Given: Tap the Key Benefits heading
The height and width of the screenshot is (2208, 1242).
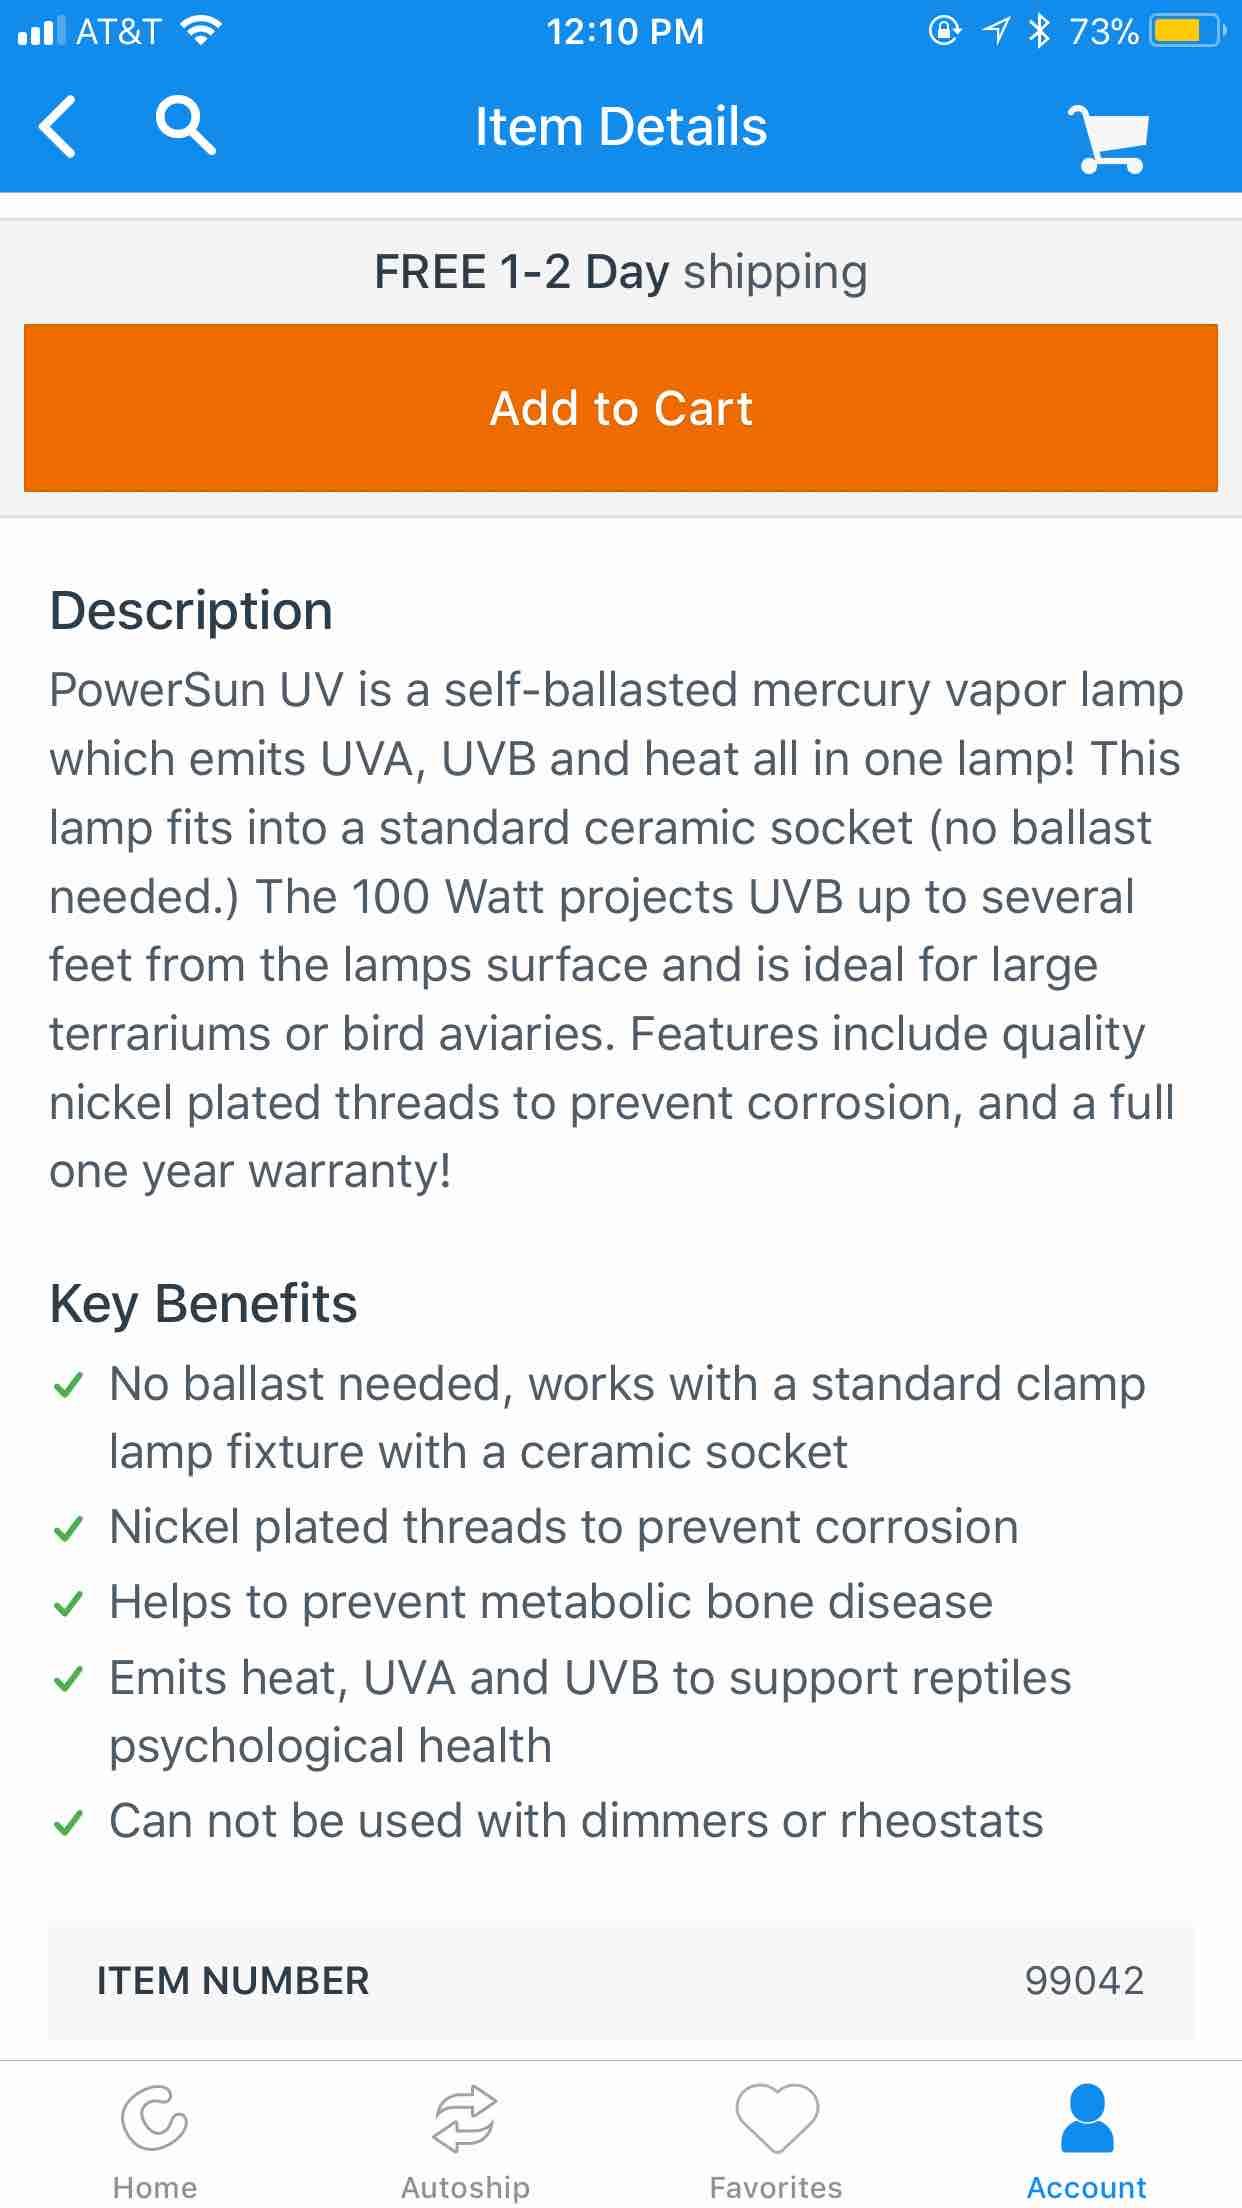Looking at the screenshot, I should 203,1304.
